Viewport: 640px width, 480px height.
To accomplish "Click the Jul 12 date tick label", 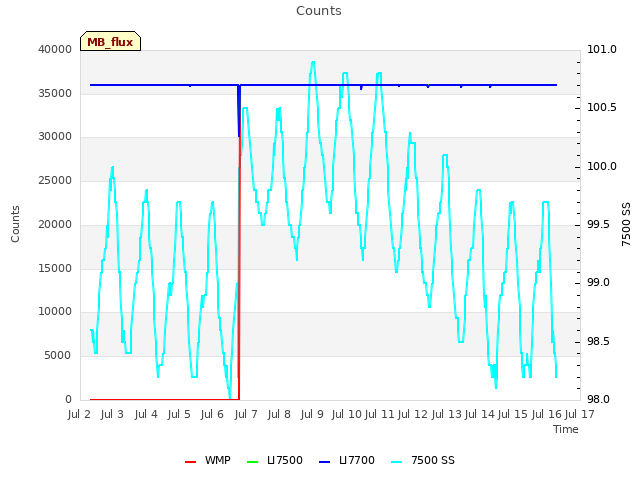I will point(412,414).
